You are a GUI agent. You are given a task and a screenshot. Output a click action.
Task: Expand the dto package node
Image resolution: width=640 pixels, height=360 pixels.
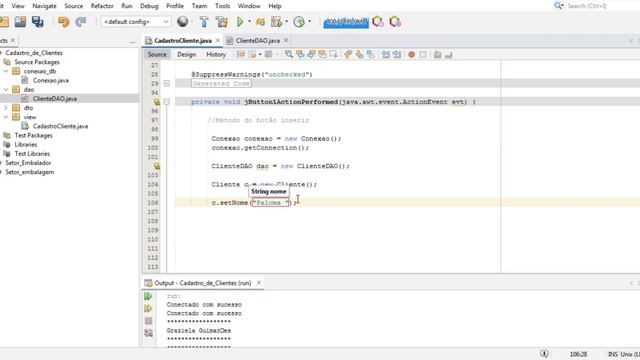click(x=6, y=108)
